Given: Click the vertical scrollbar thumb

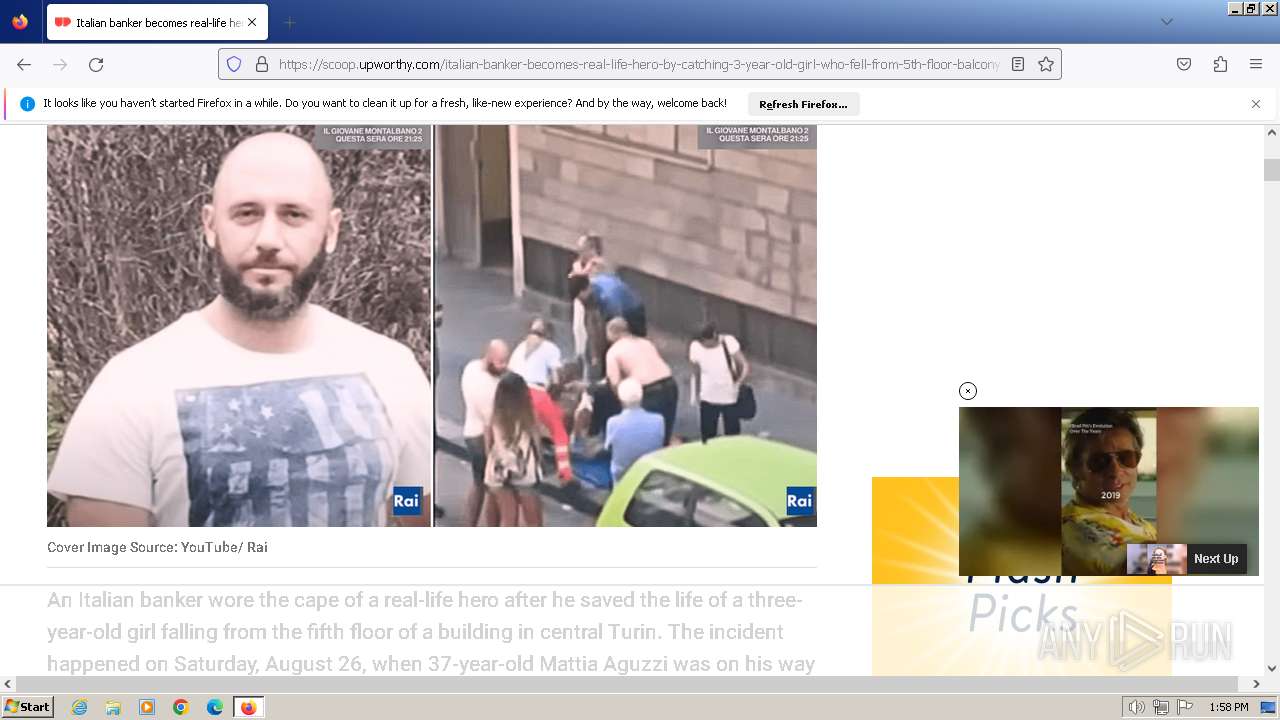Looking at the screenshot, I should click(x=1272, y=170).
